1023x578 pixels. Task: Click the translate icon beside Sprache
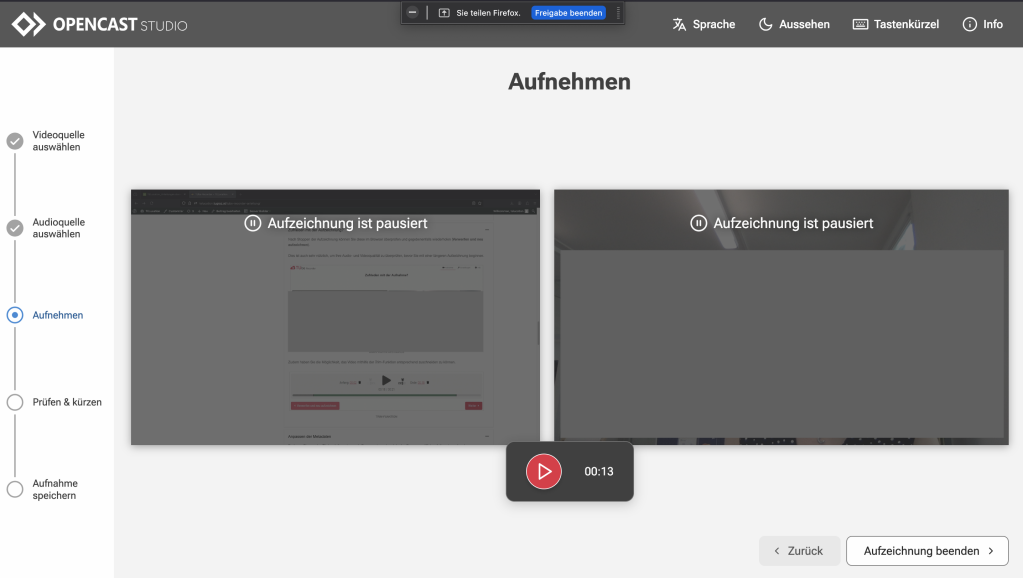coord(679,24)
